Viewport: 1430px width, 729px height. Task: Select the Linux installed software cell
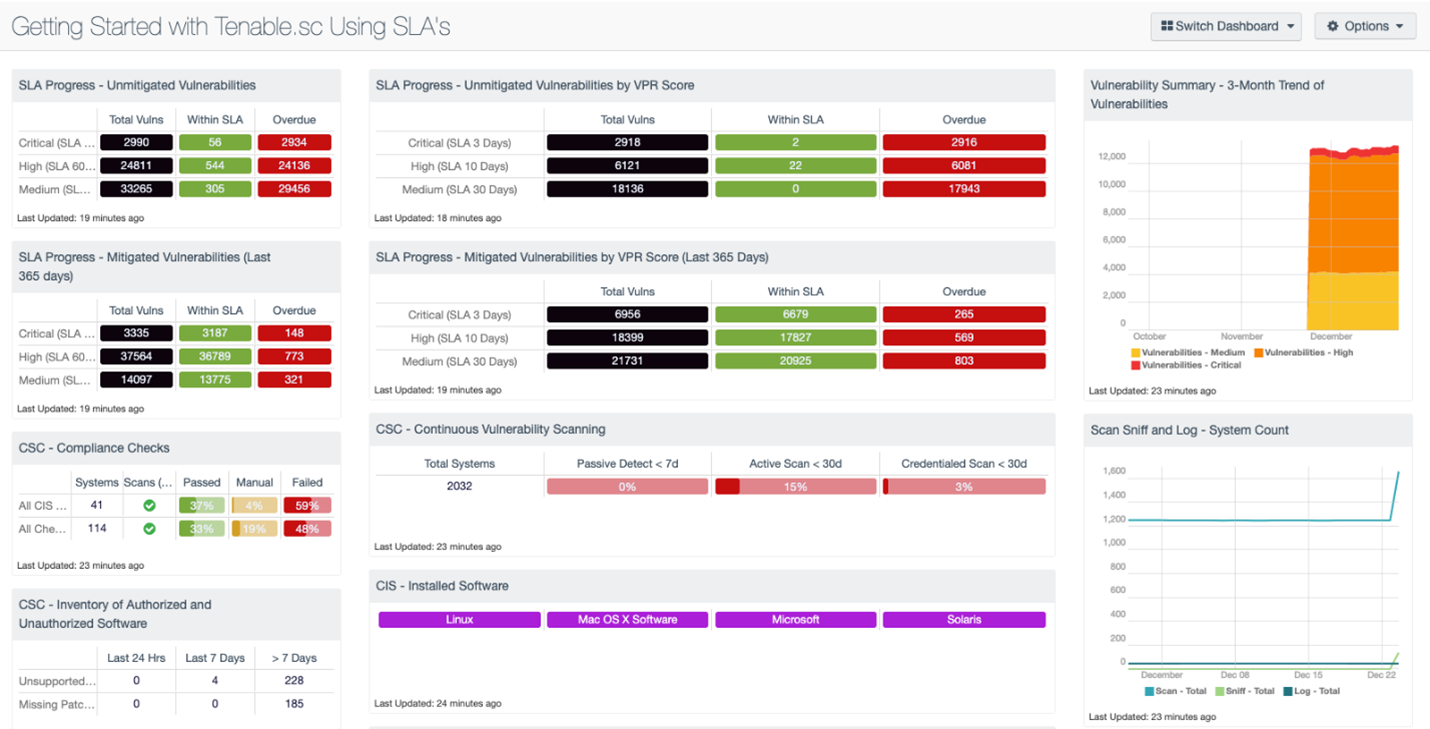(x=459, y=620)
